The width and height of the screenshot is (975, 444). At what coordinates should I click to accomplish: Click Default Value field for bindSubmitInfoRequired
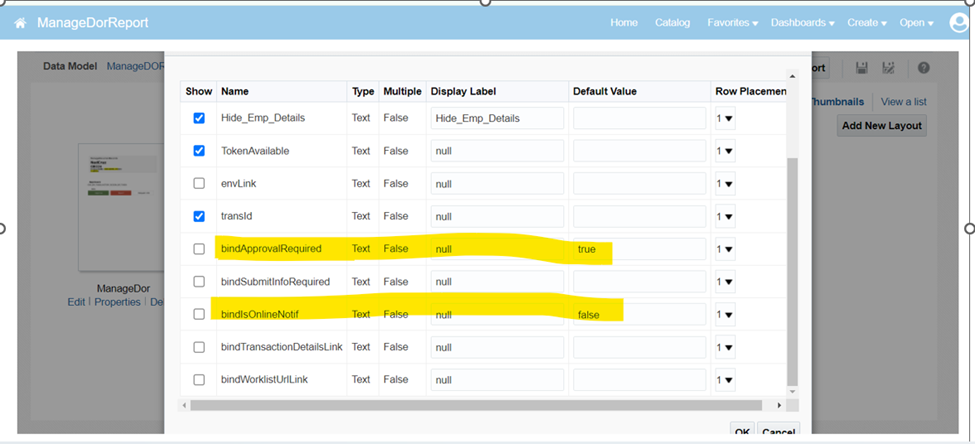click(639, 282)
